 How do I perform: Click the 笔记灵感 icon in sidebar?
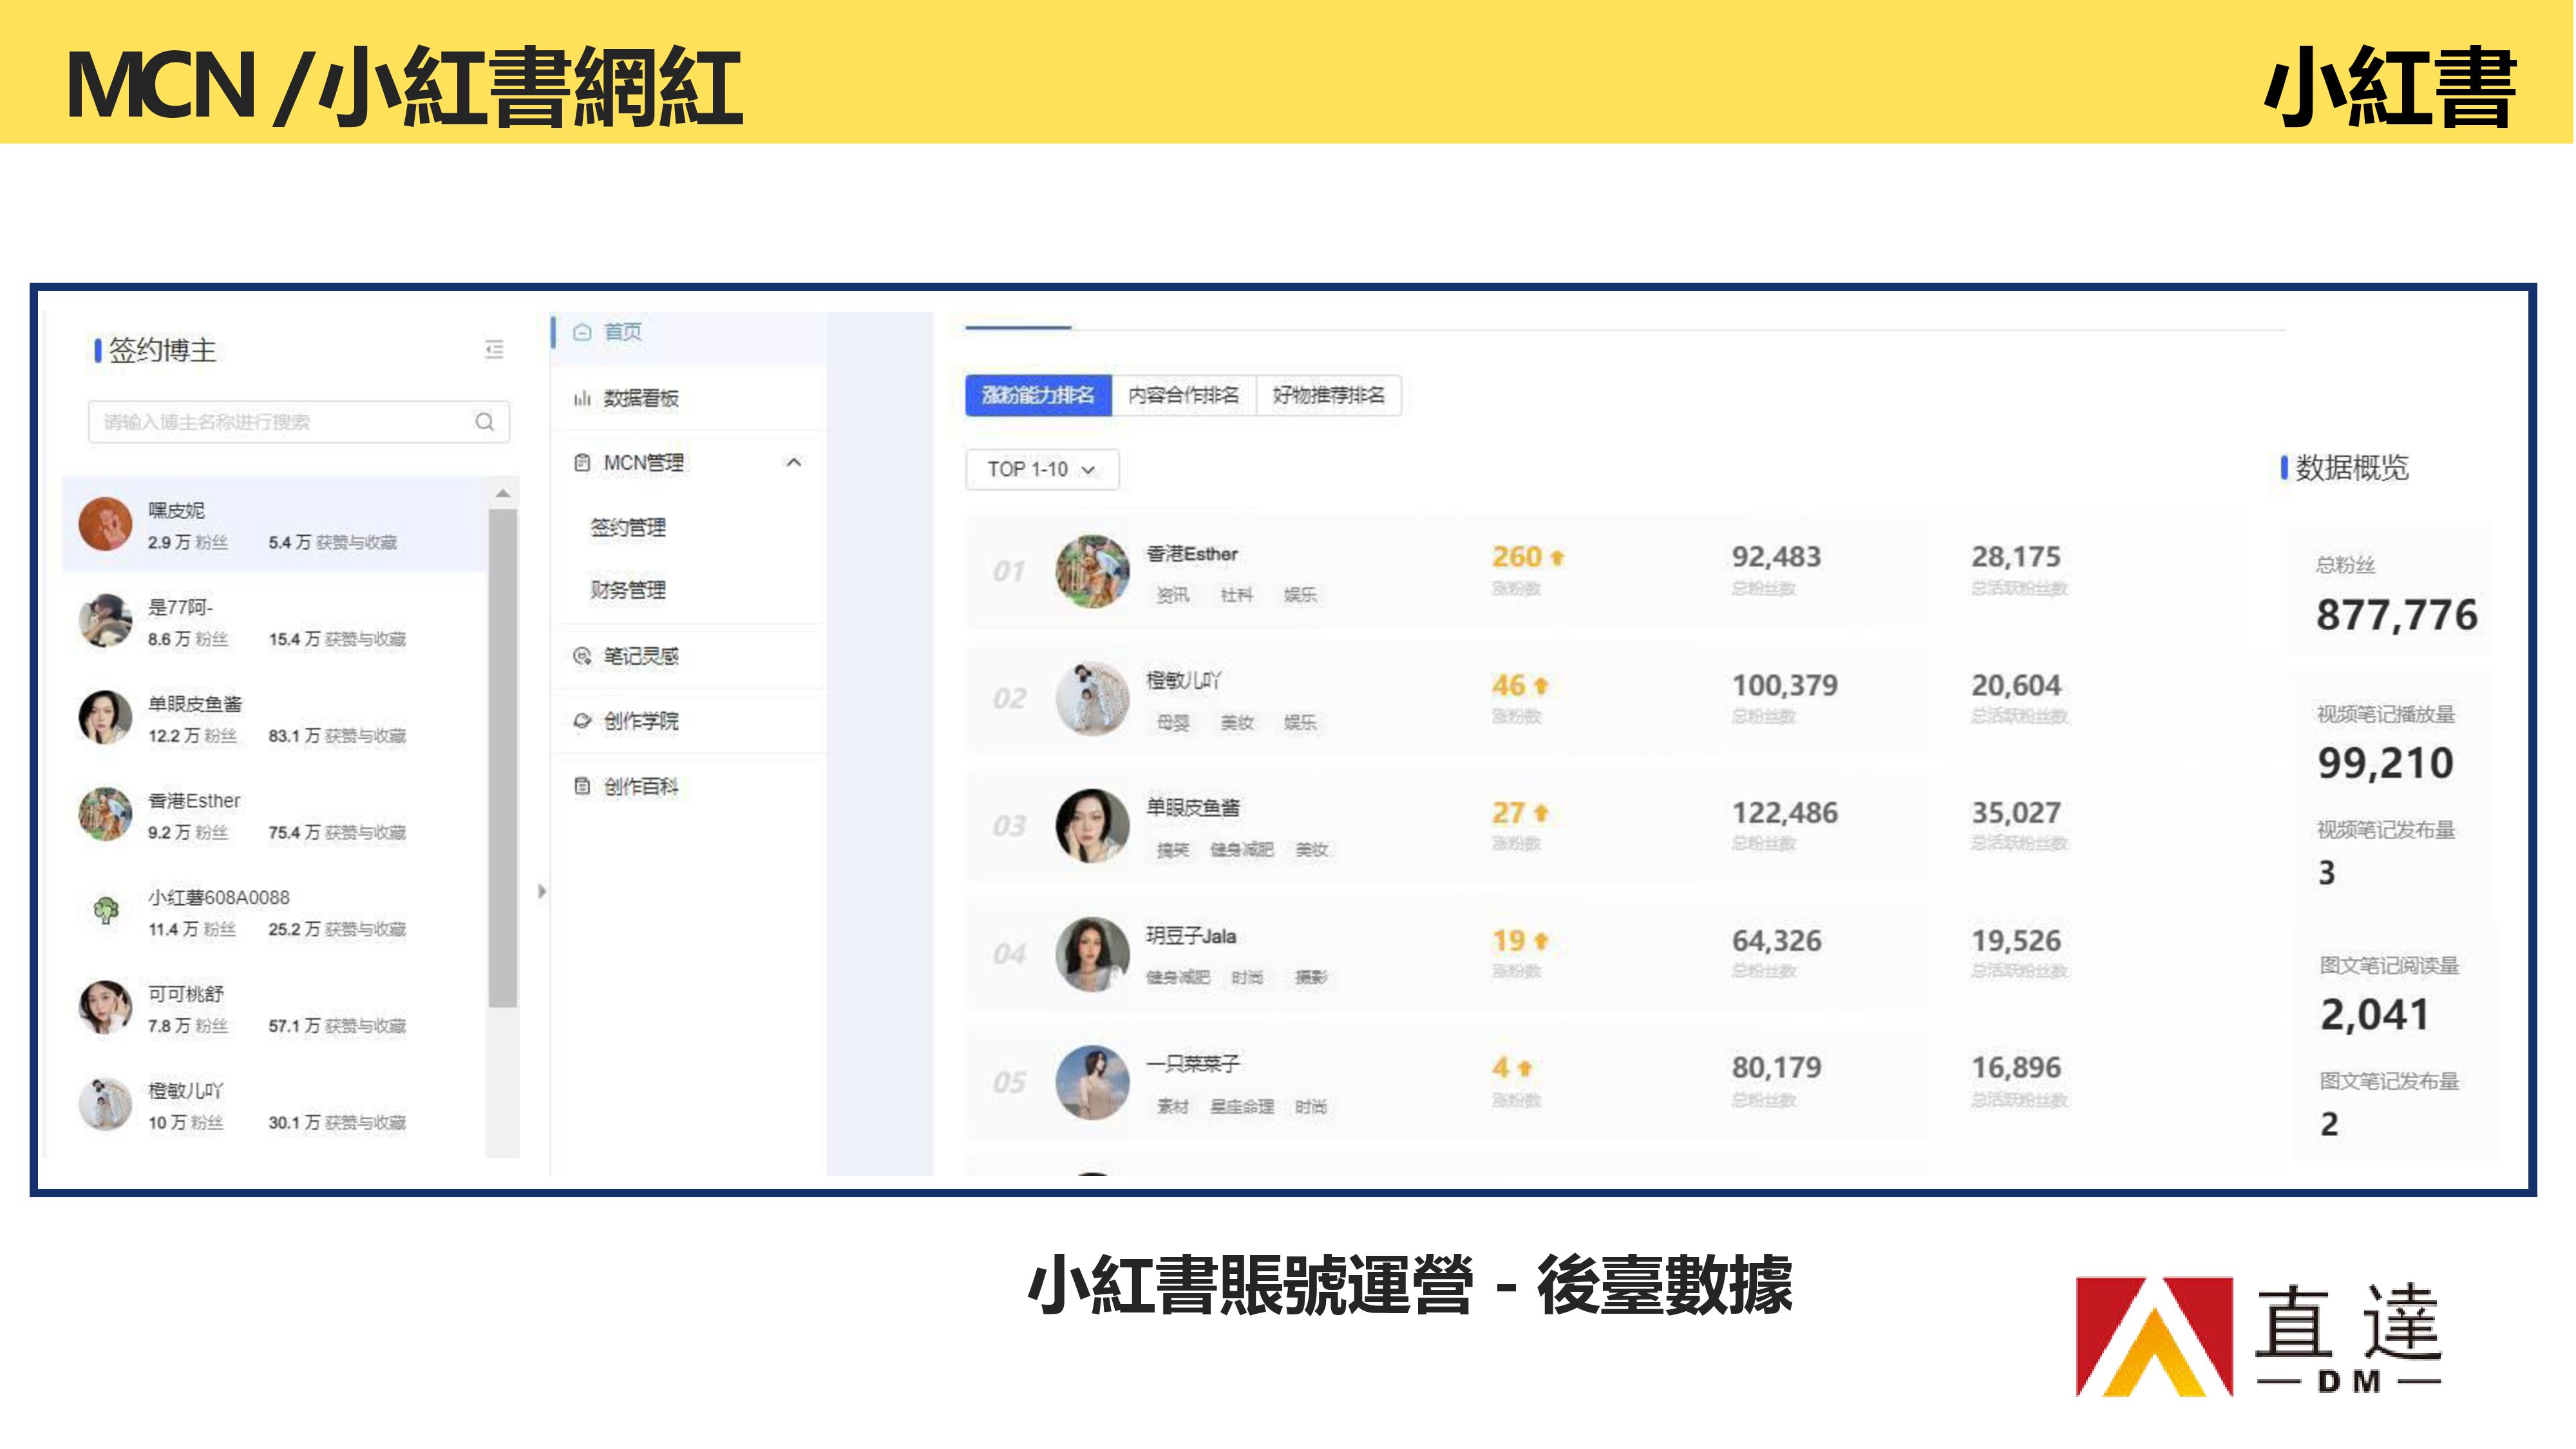[582, 656]
